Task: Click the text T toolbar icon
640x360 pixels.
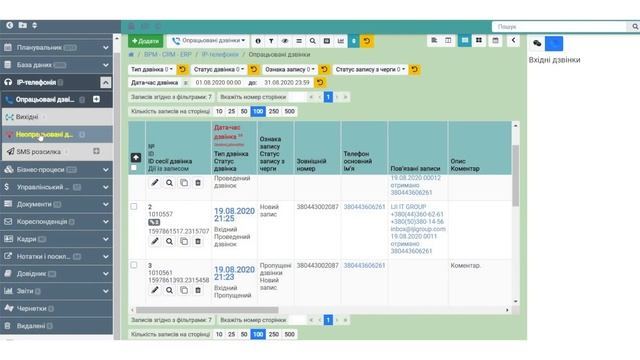Action: 271,41
